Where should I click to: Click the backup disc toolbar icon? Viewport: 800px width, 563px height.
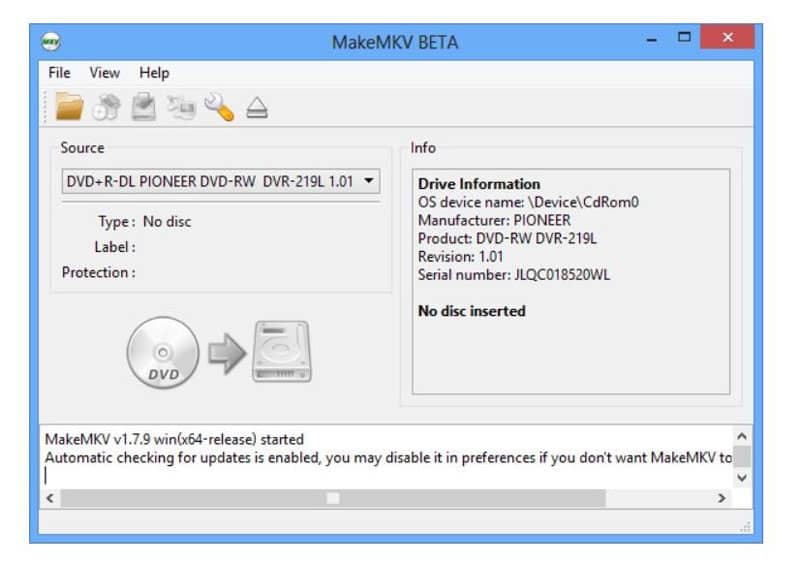click(143, 106)
